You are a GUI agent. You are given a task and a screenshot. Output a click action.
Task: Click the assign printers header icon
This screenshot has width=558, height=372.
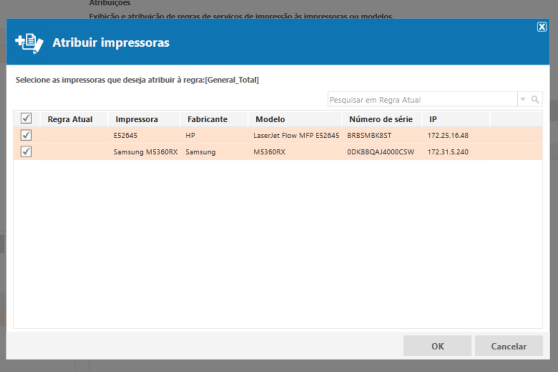click(x=29, y=43)
